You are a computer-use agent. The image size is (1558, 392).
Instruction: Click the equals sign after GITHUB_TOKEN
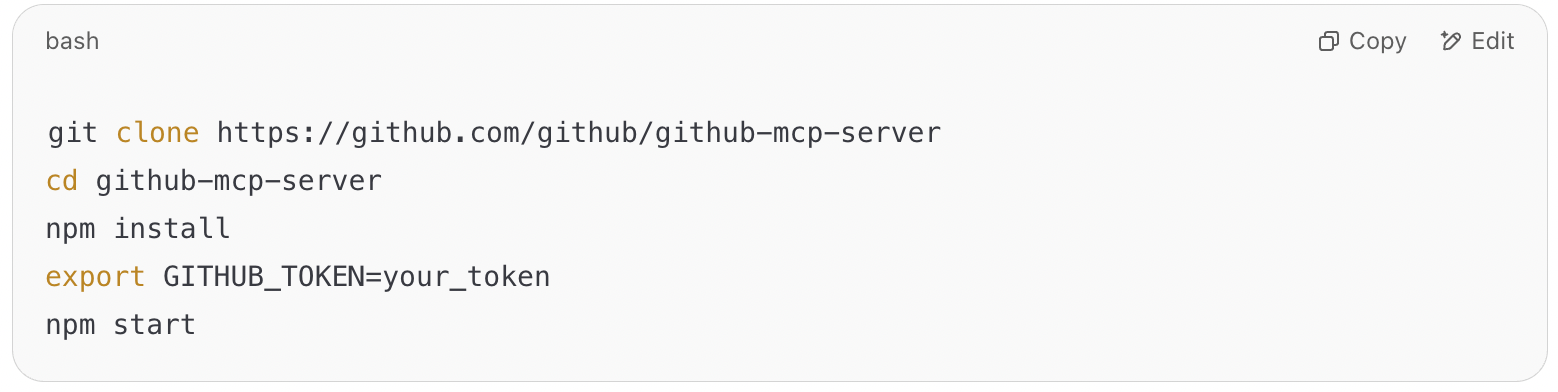click(373, 277)
